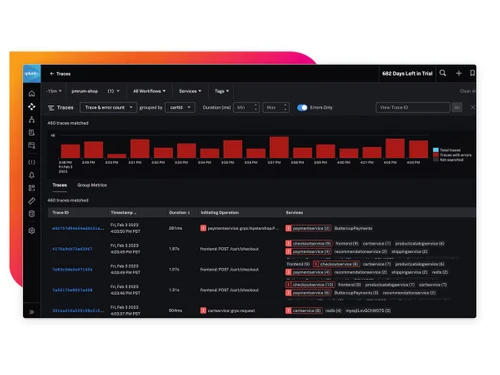The image size is (500, 375).
Task: Sort by Trace ID column header
Action: [x=61, y=212]
